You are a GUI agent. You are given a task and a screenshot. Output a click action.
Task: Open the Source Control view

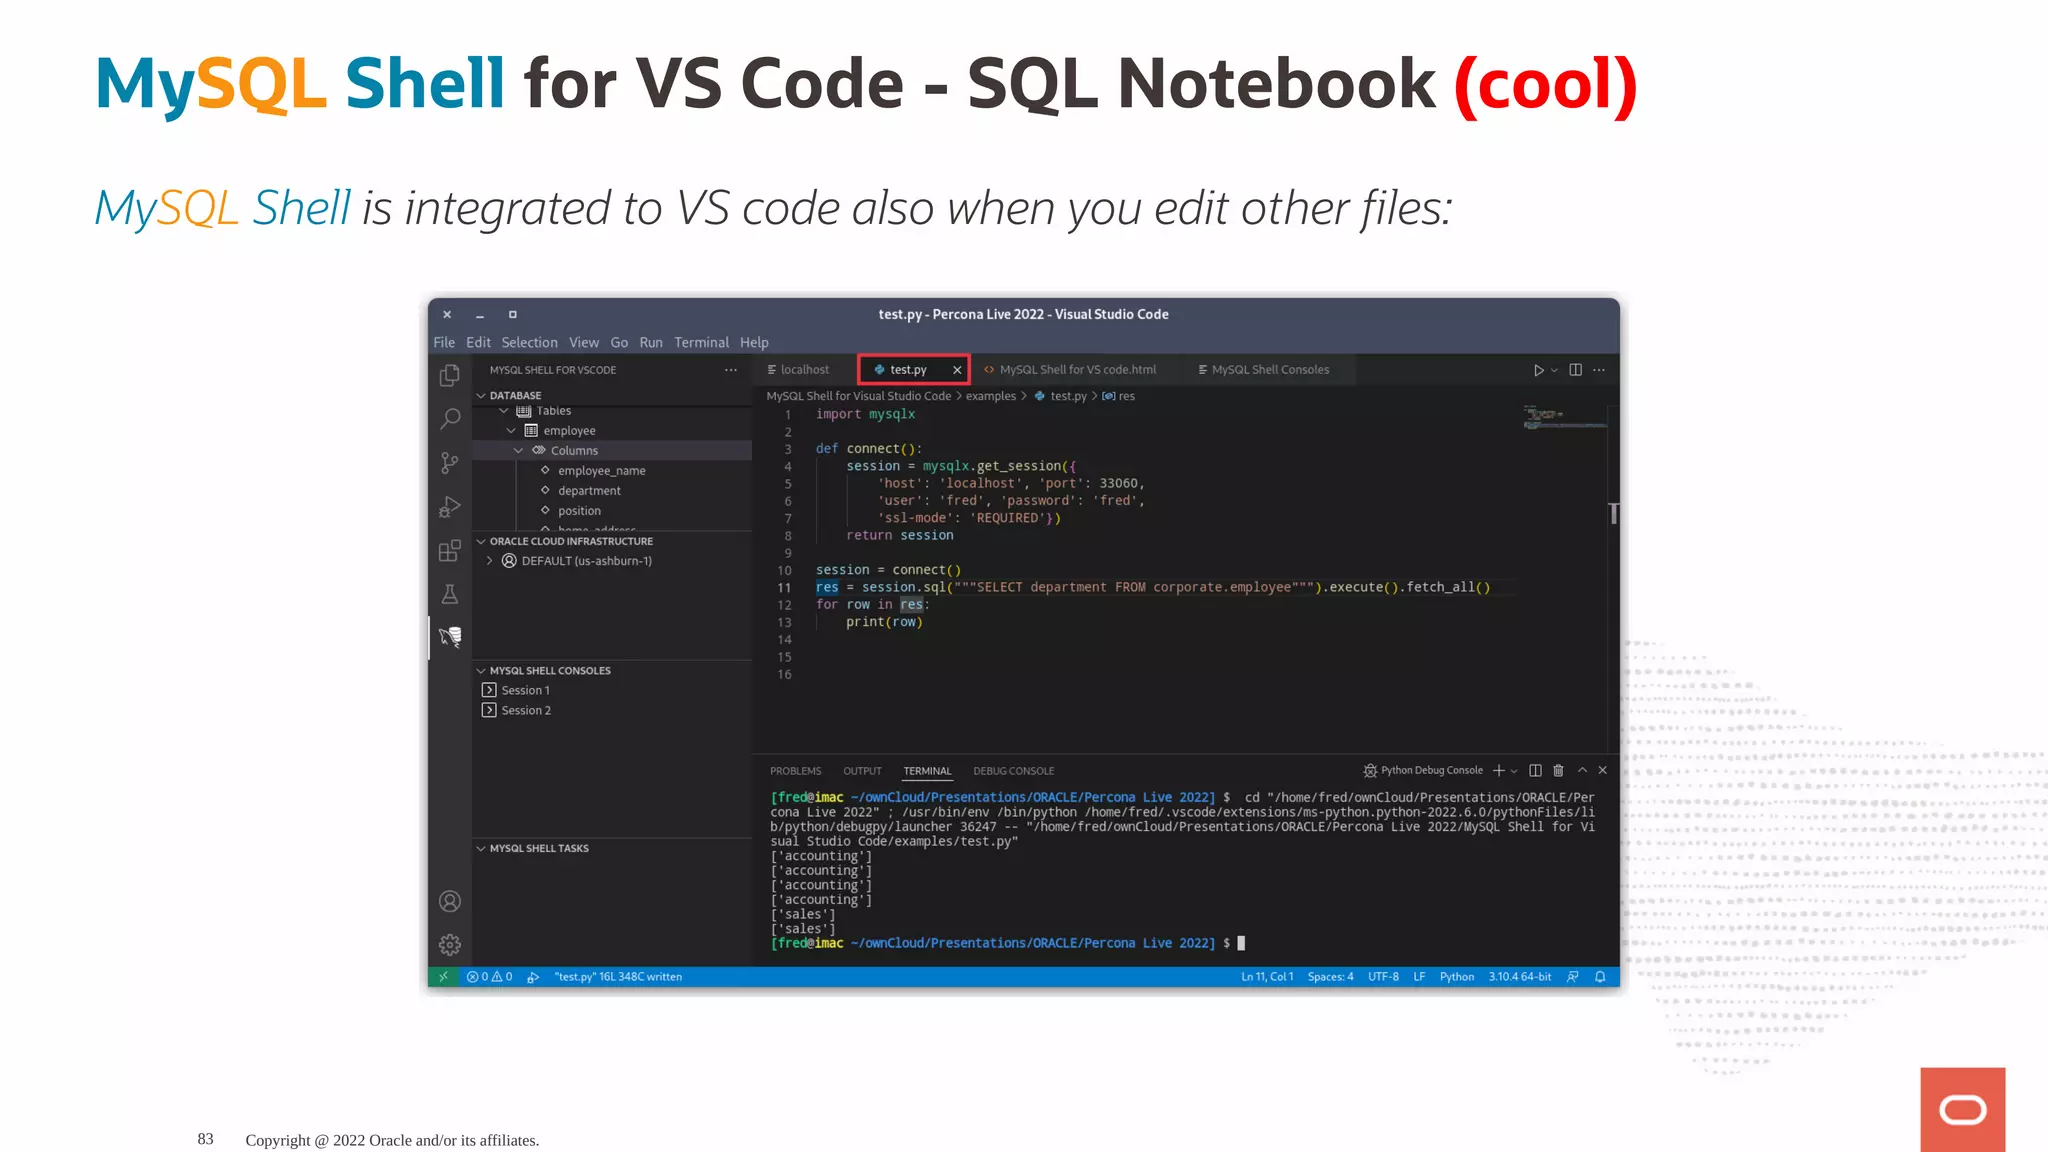click(450, 463)
